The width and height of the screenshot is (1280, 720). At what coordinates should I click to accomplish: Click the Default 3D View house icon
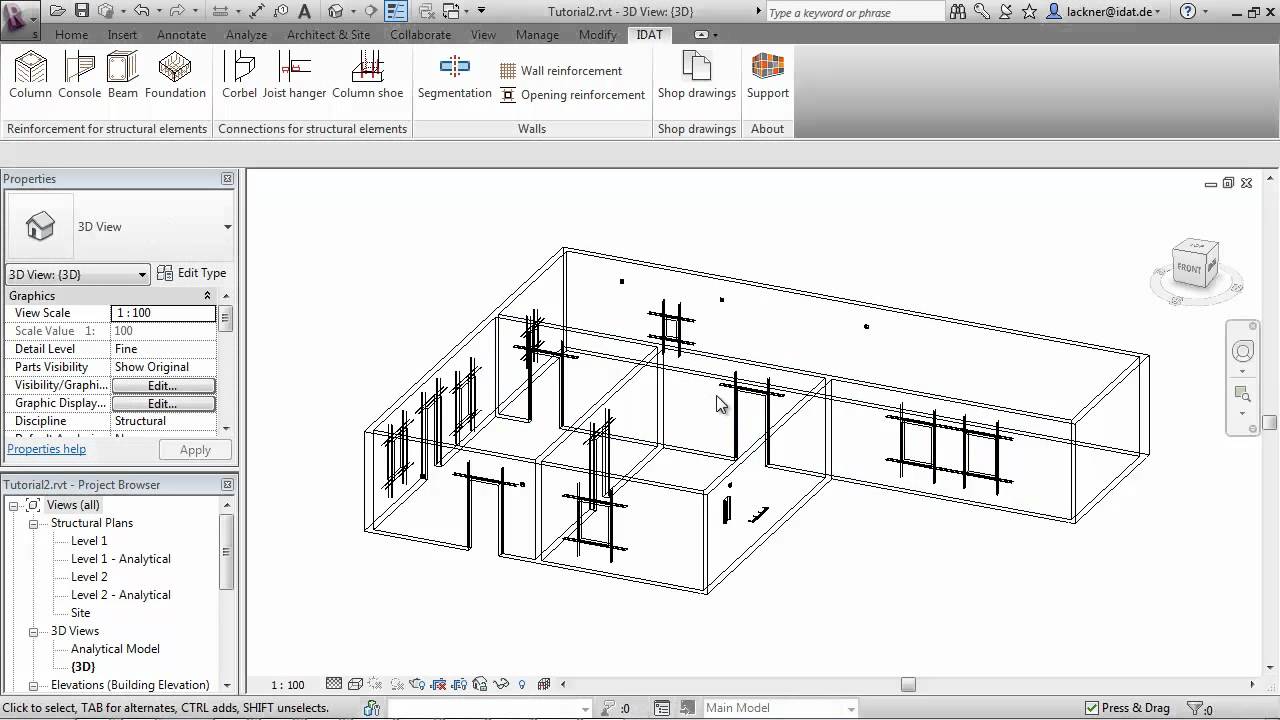coord(335,11)
